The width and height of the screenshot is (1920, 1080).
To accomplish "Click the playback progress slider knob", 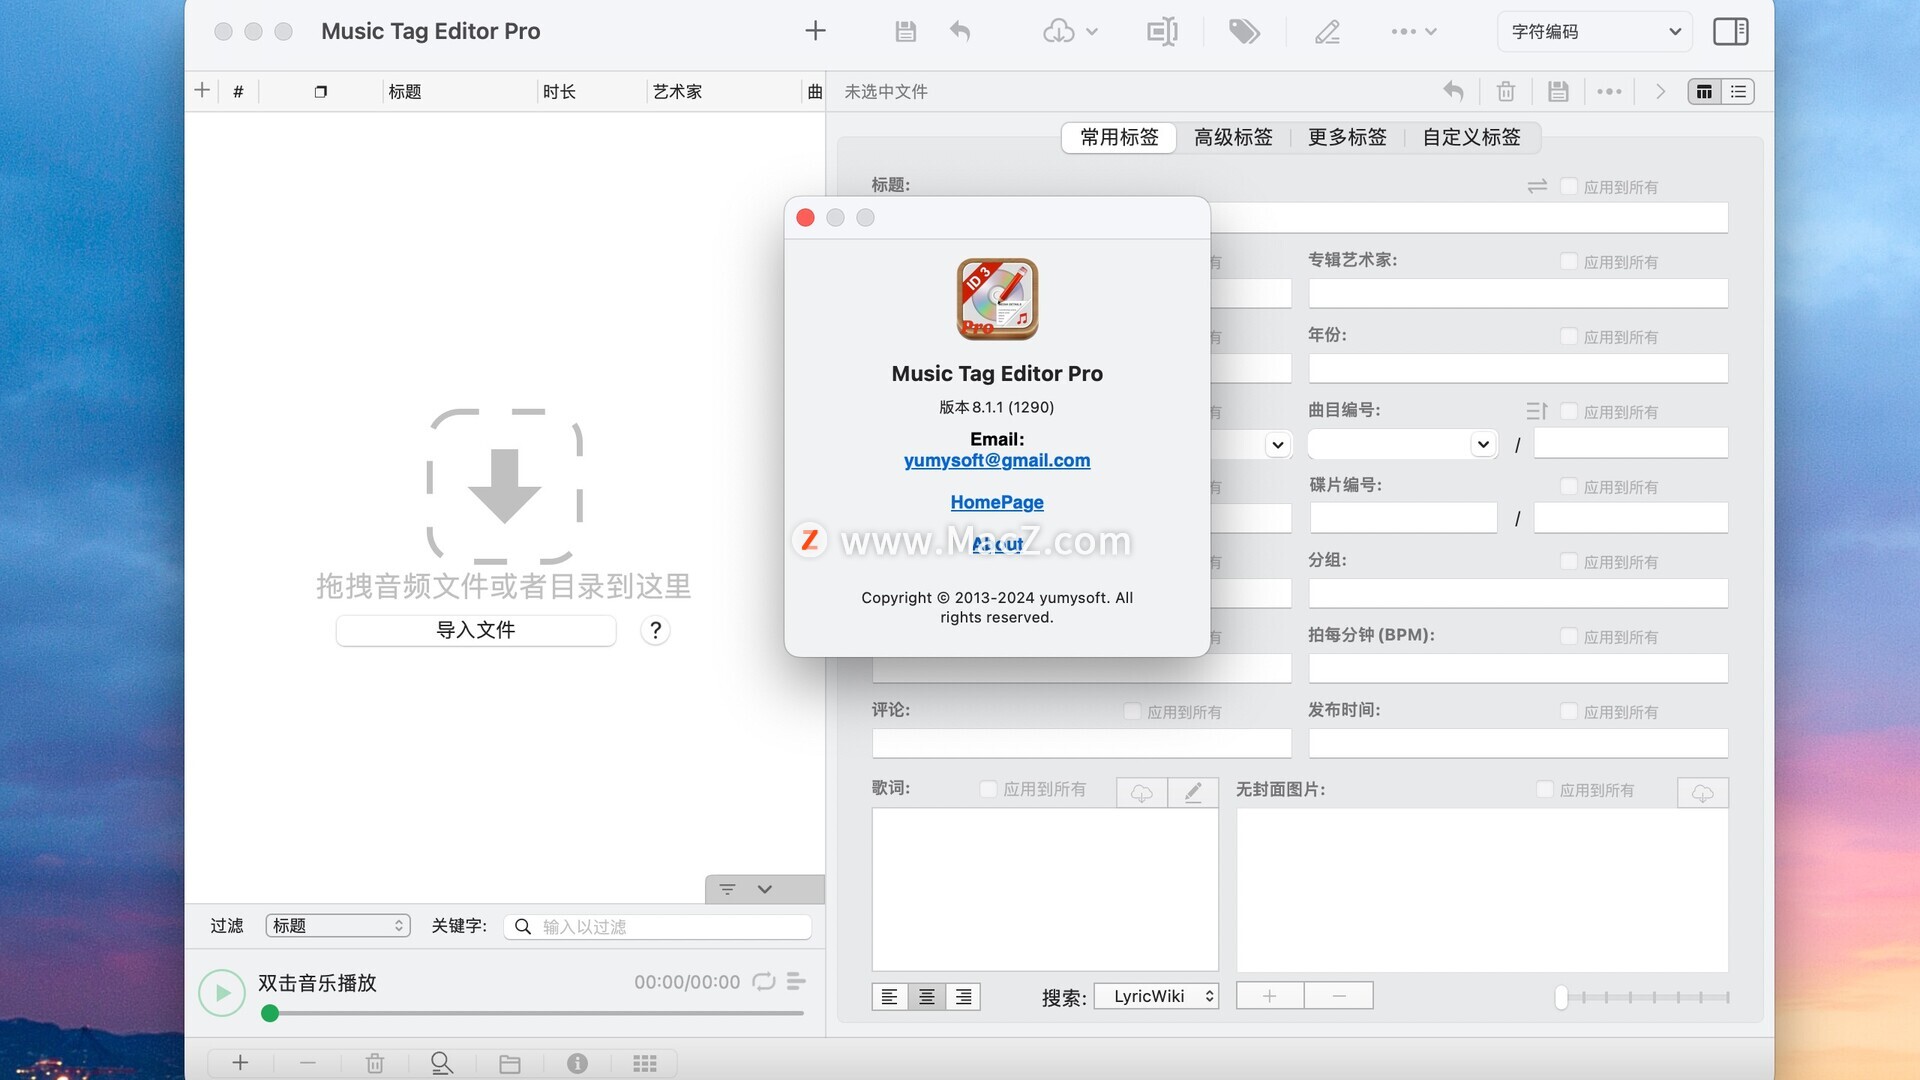I will coord(270,1013).
